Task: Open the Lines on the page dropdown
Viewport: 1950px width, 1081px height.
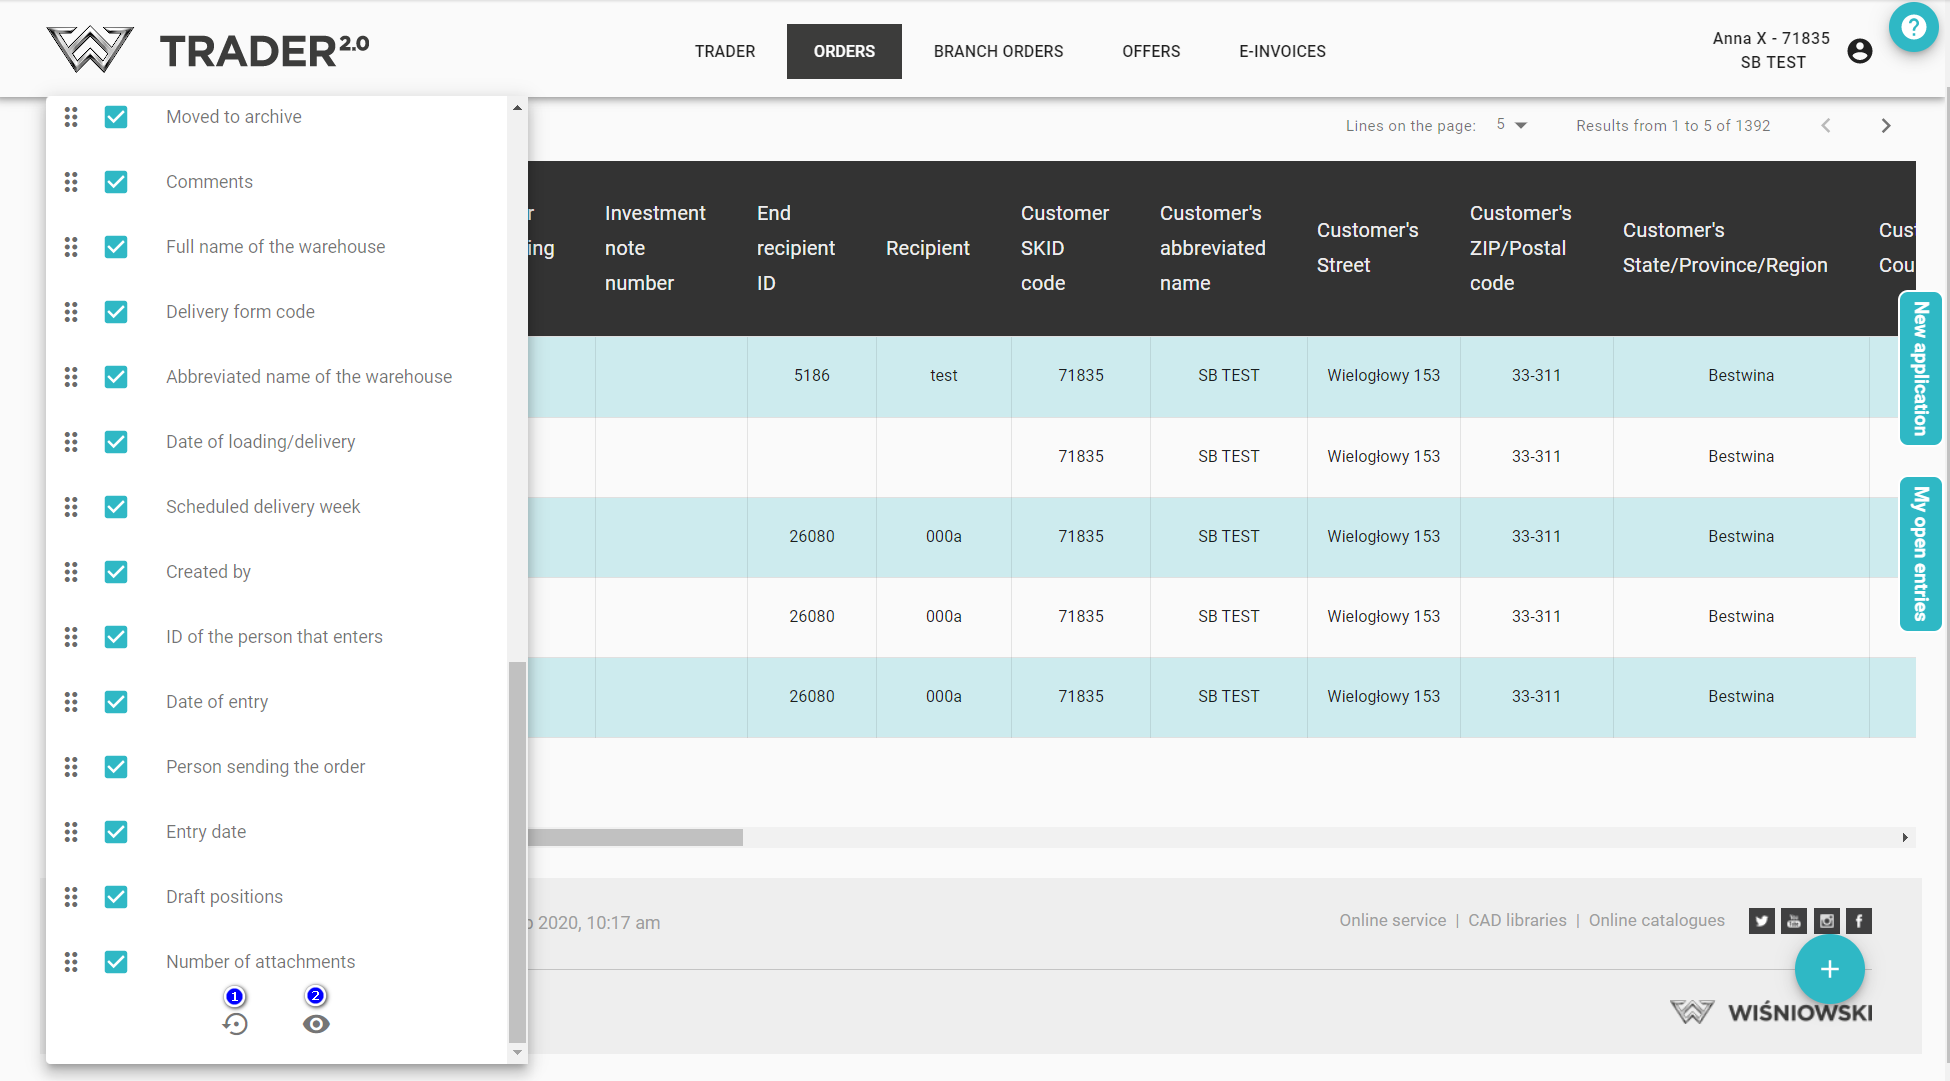Action: point(1511,125)
